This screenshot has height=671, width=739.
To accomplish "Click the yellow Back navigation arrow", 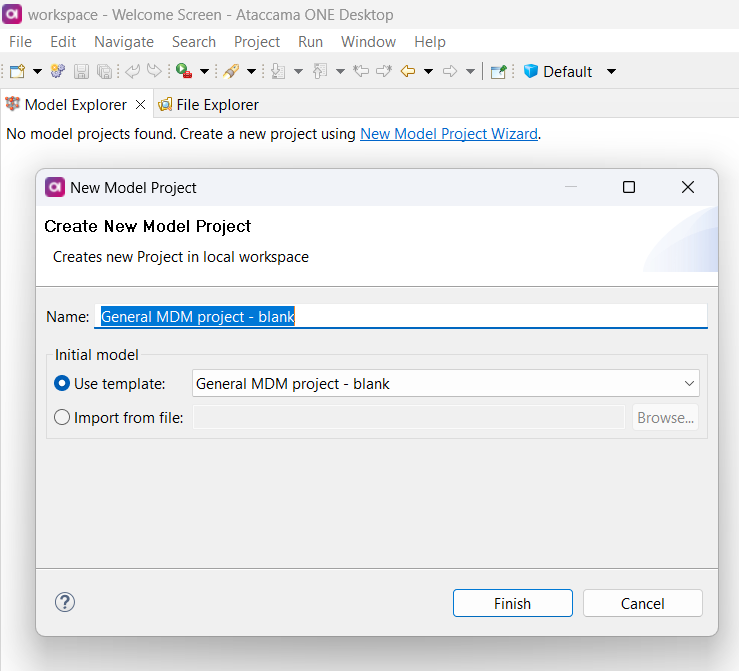I will point(408,71).
